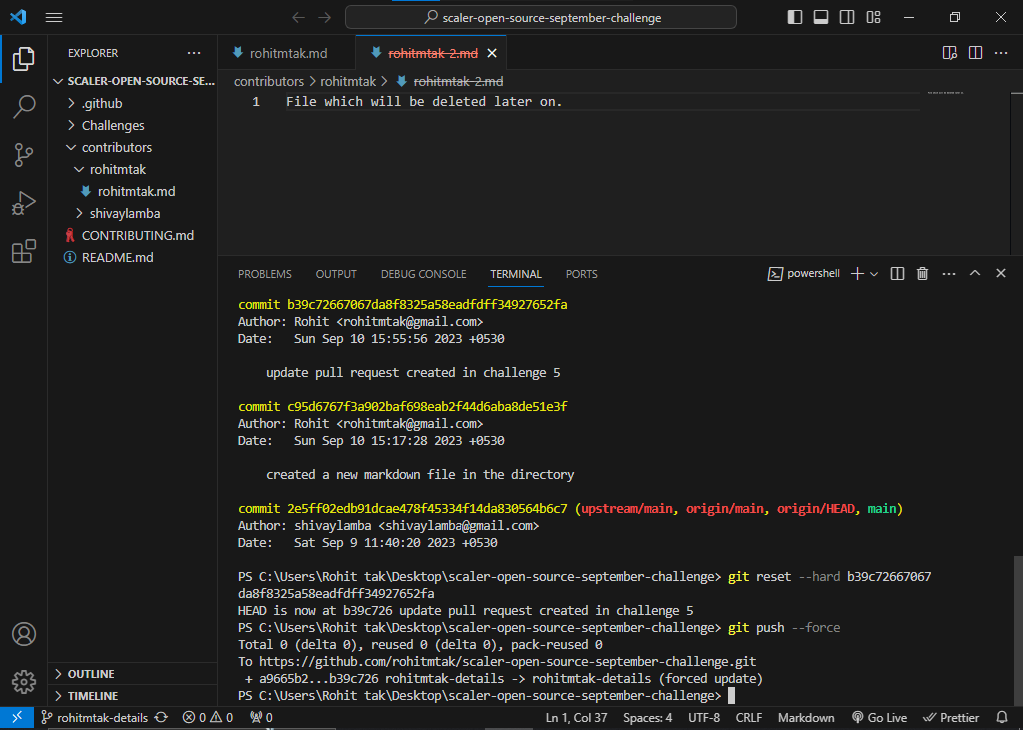The image size is (1023, 730).
Task: Start Go Live server from status bar
Action: tap(879, 717)
